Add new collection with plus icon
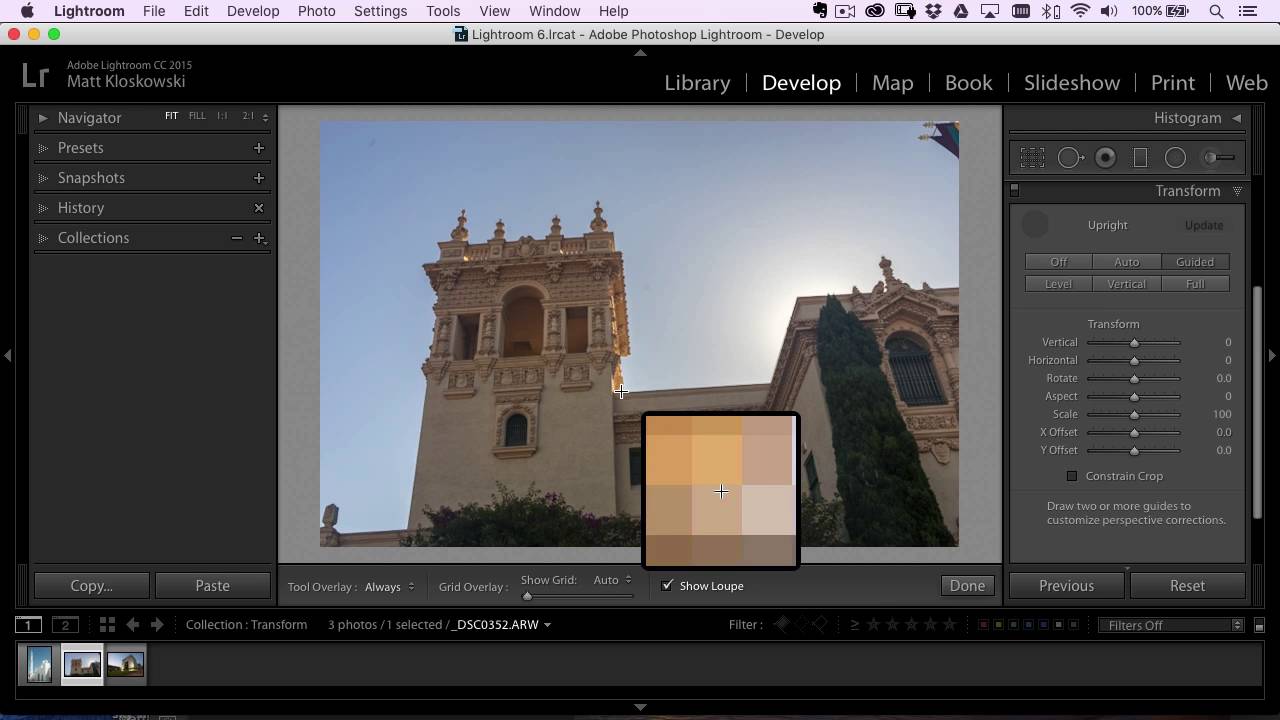 click(x=259, y=238)
